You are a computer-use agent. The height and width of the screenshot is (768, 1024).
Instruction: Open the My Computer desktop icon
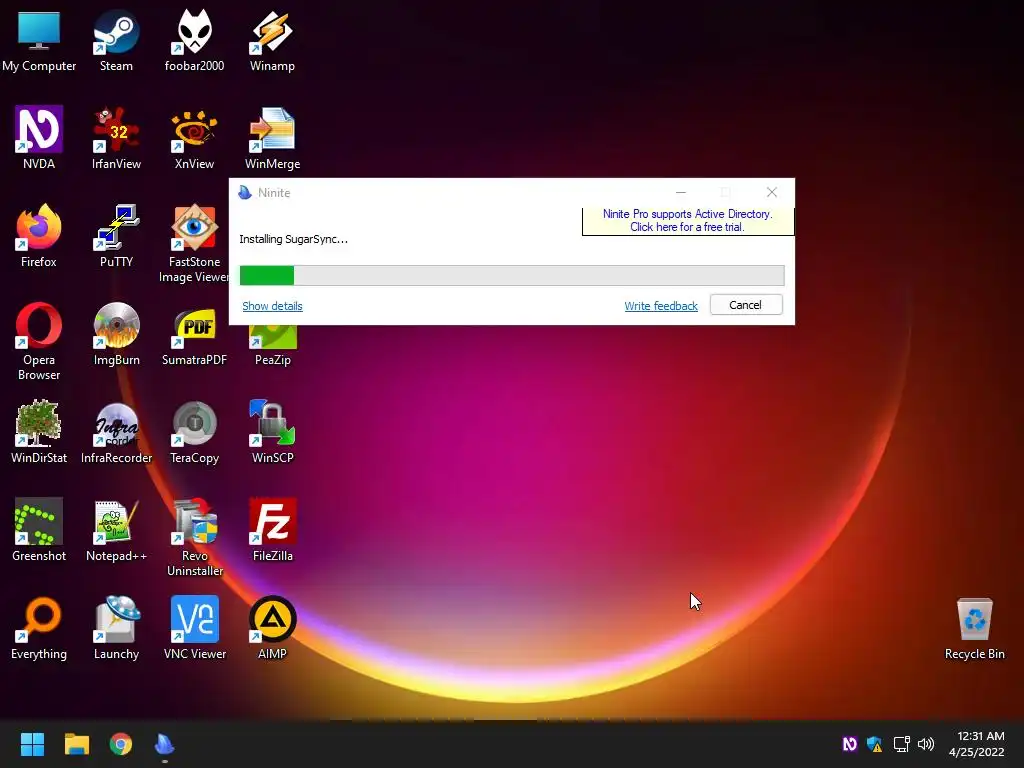point(39,40)
